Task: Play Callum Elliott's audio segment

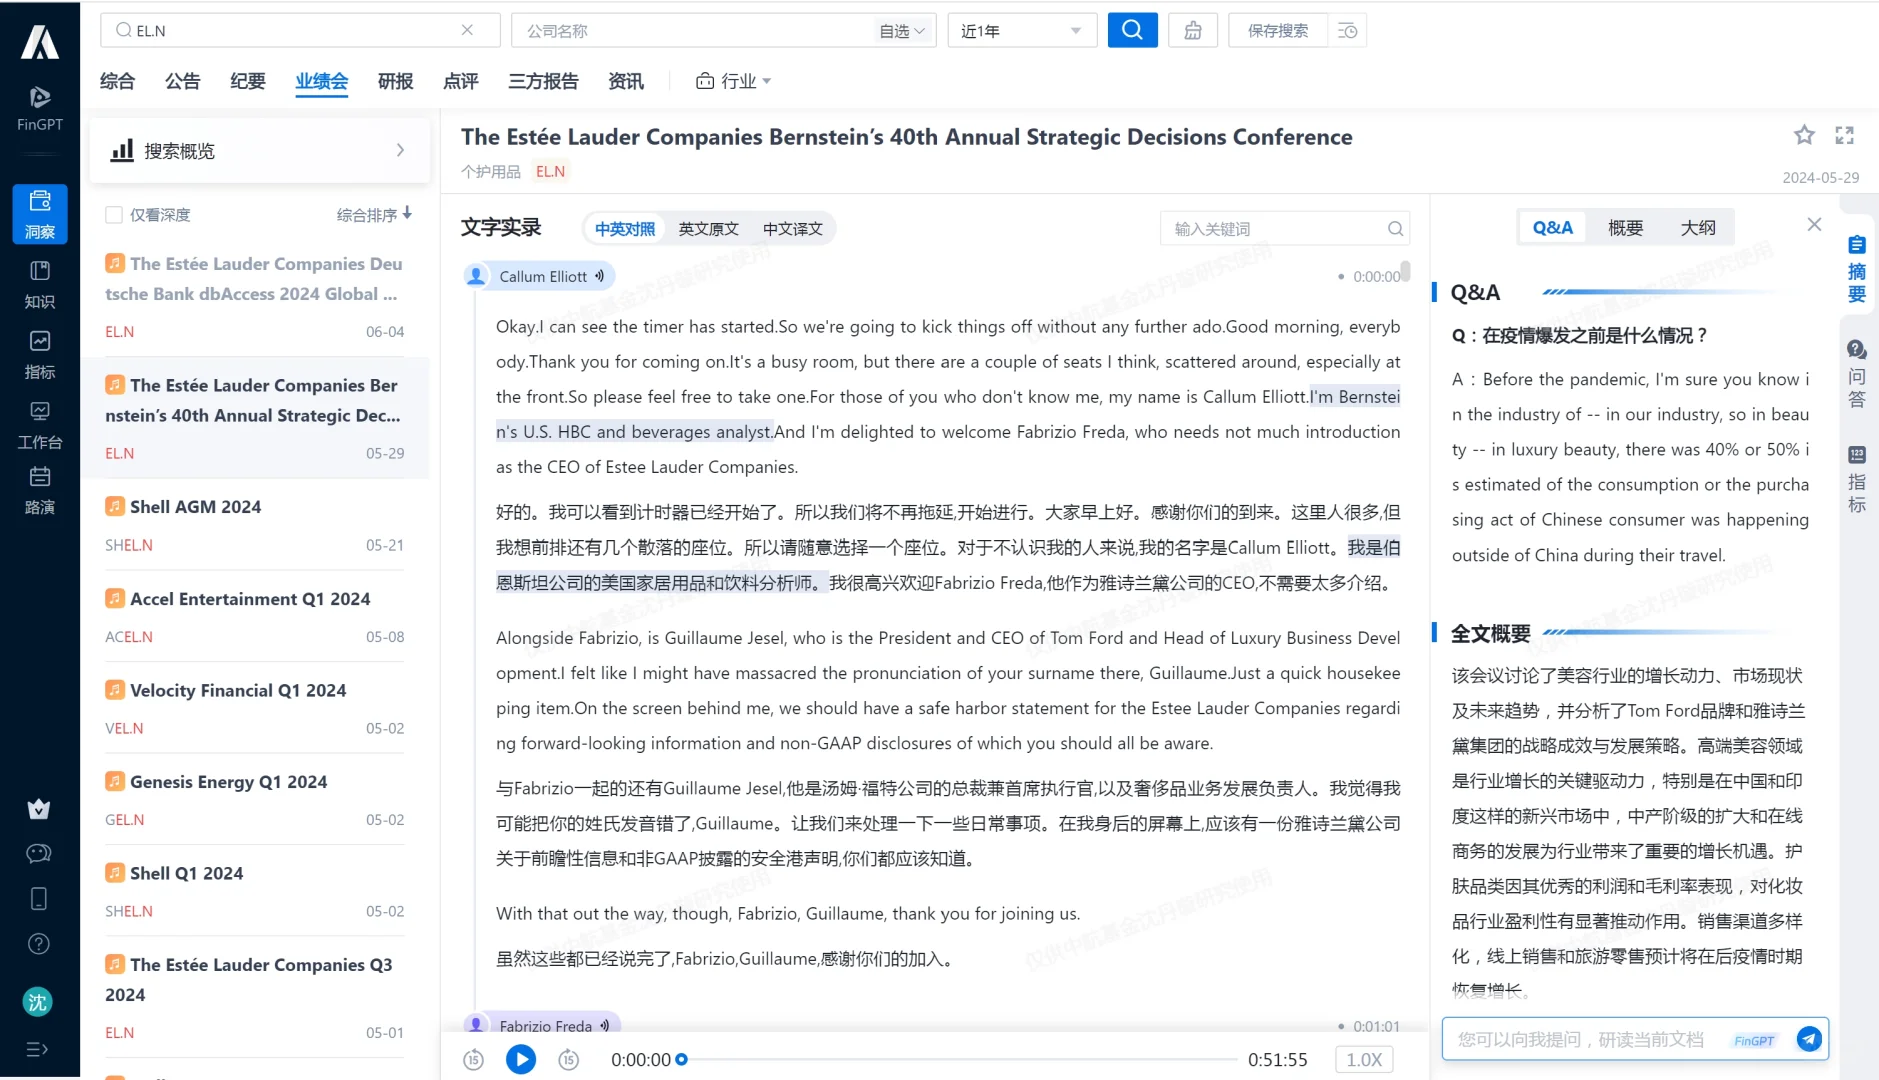Action: (600, 276)
